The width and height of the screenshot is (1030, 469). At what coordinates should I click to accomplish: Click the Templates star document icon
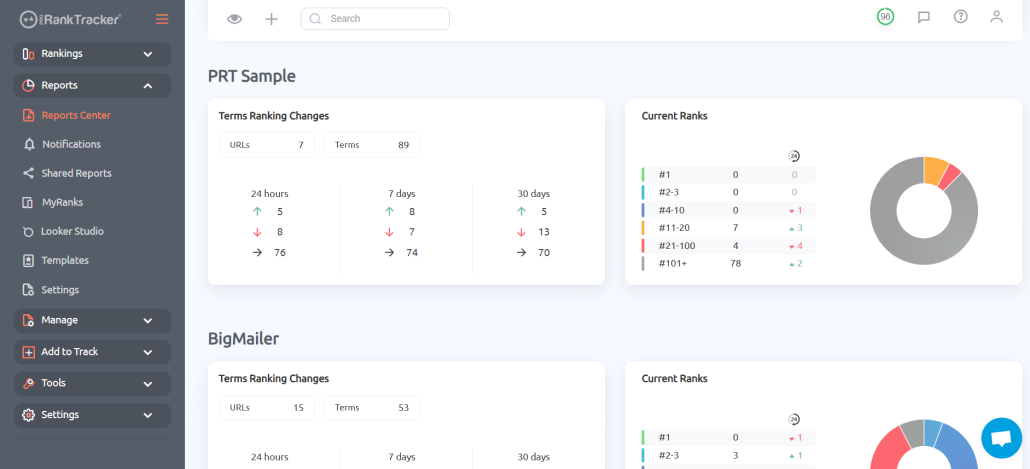(28, 261)
